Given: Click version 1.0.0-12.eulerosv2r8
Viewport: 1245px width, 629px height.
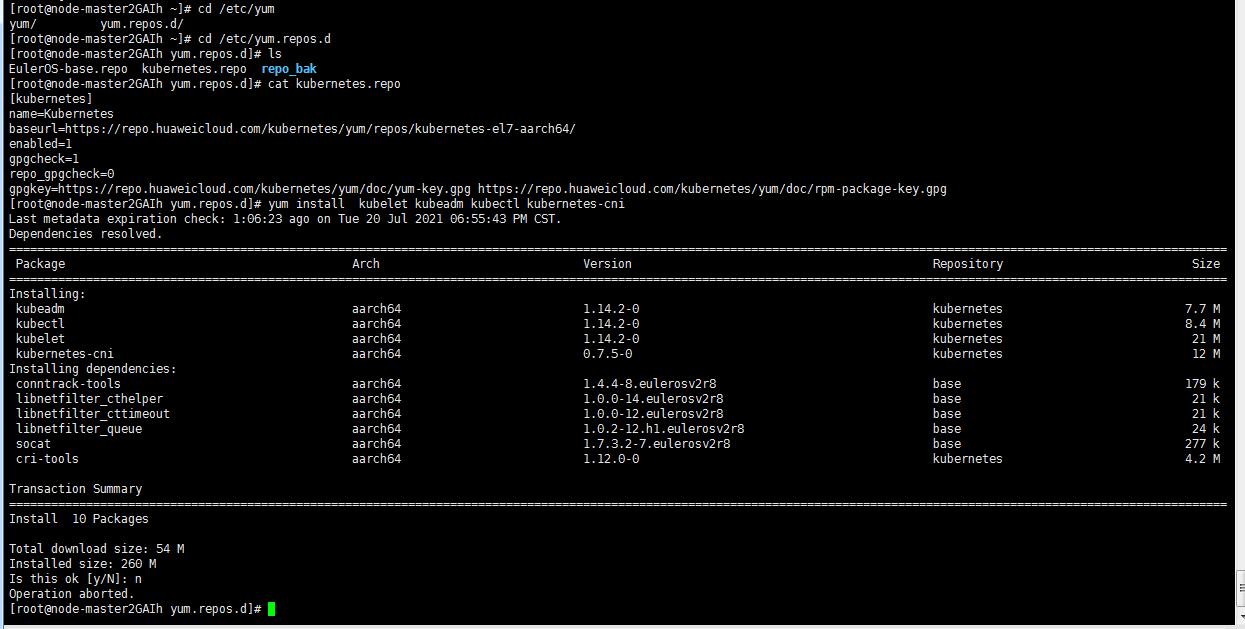Looking at the screenshot, I should tap(654, 414).
